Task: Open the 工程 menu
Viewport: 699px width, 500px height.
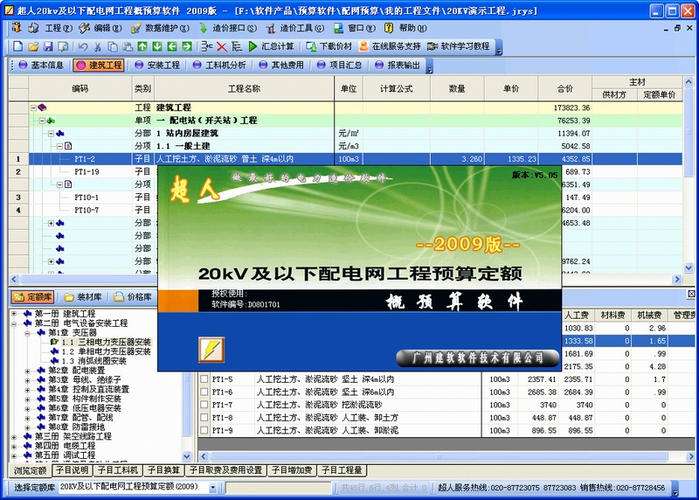Action: click(58, 28)
